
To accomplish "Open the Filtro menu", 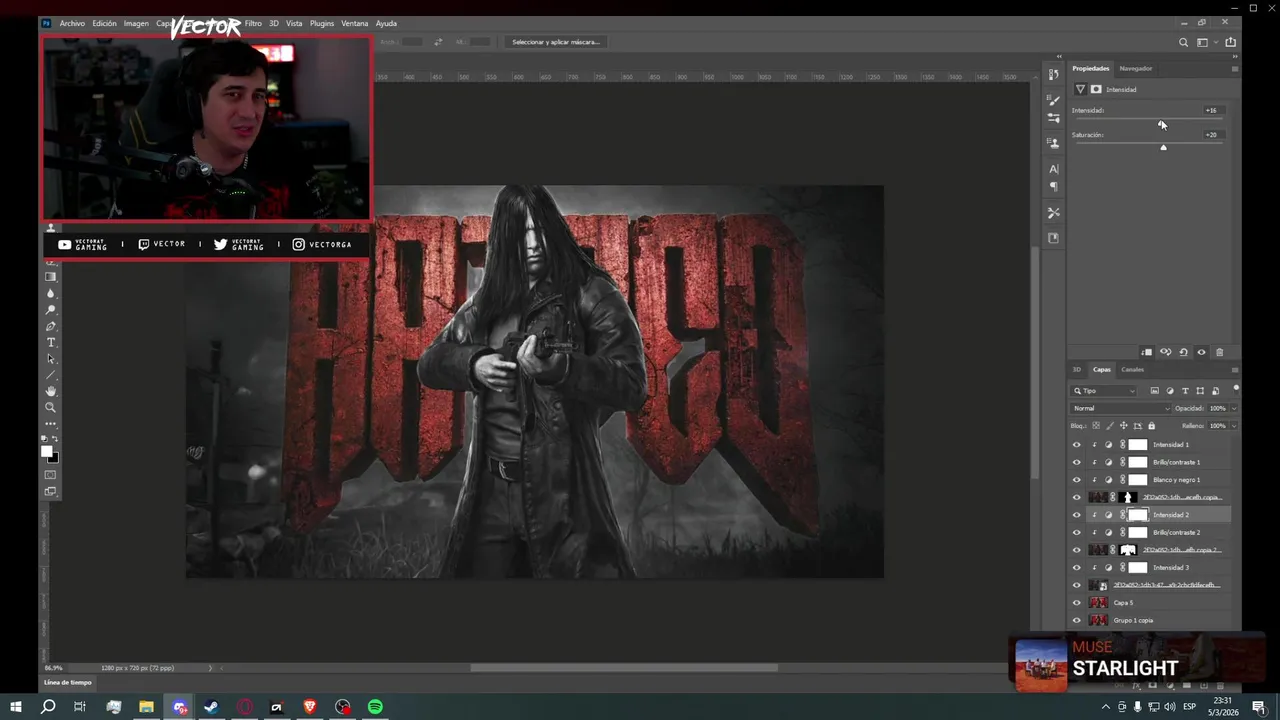I will [x=253, y=23].
